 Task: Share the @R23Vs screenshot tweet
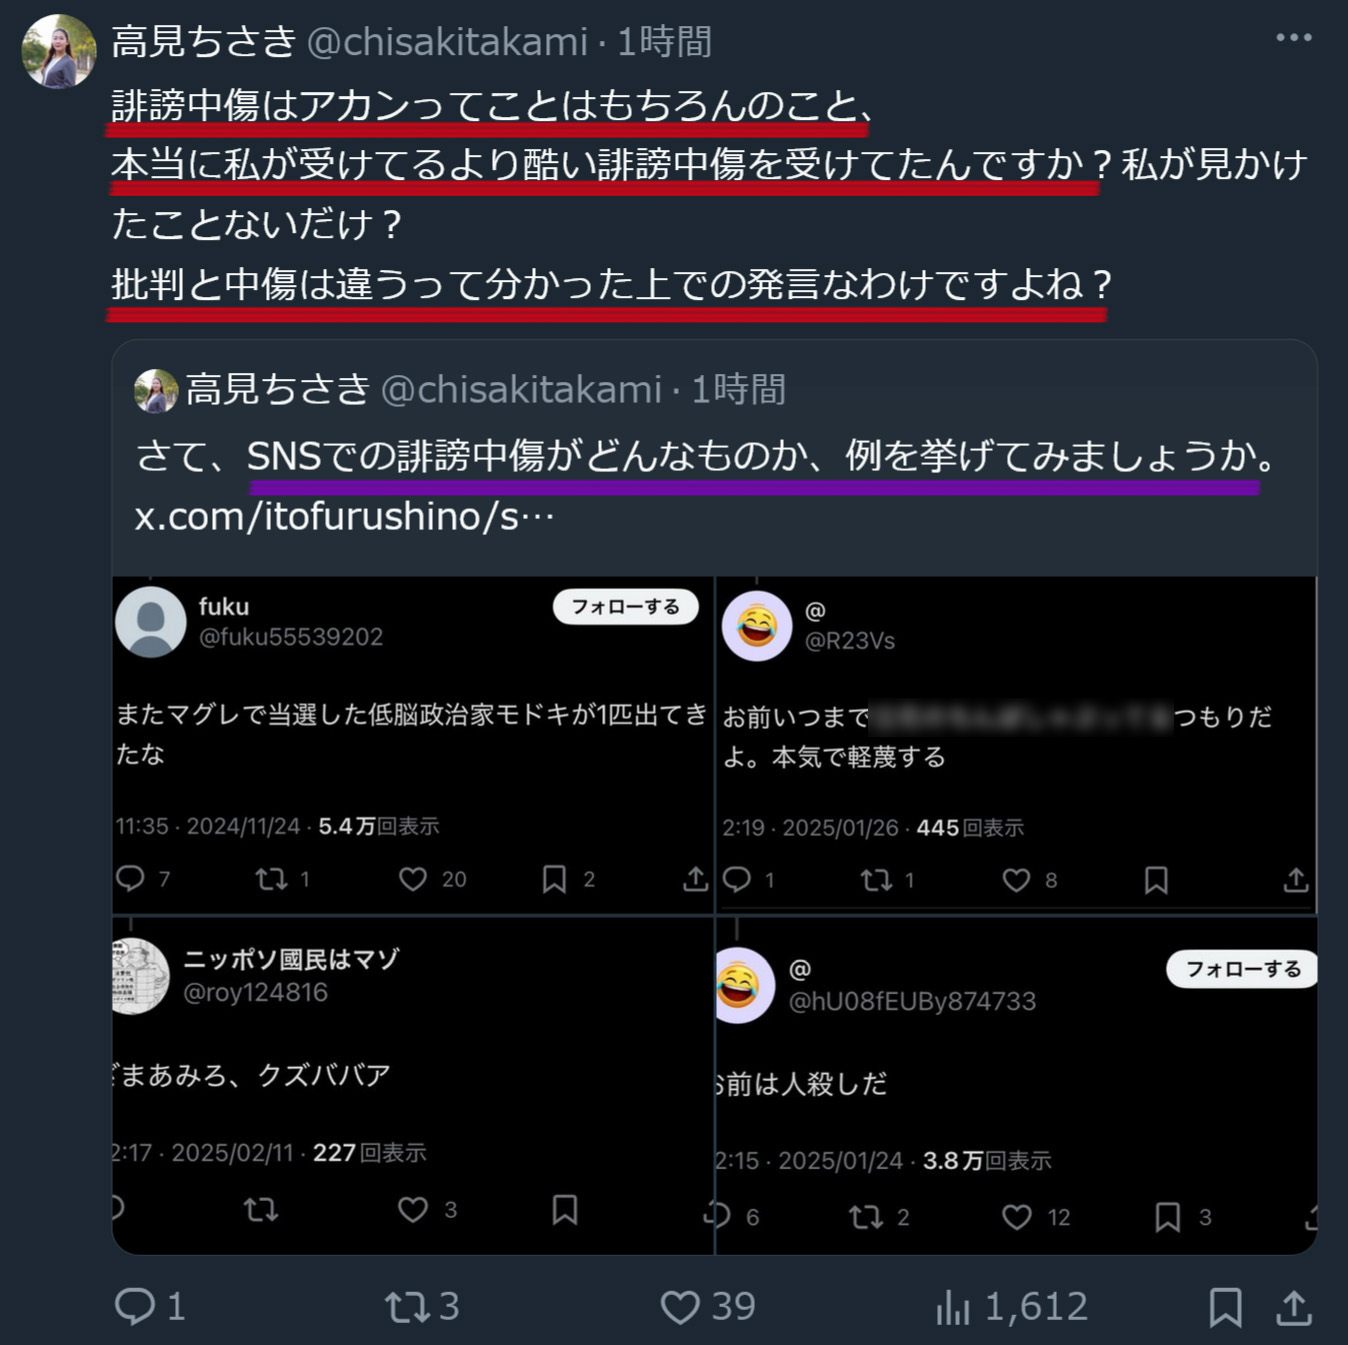pos(1296,880)
